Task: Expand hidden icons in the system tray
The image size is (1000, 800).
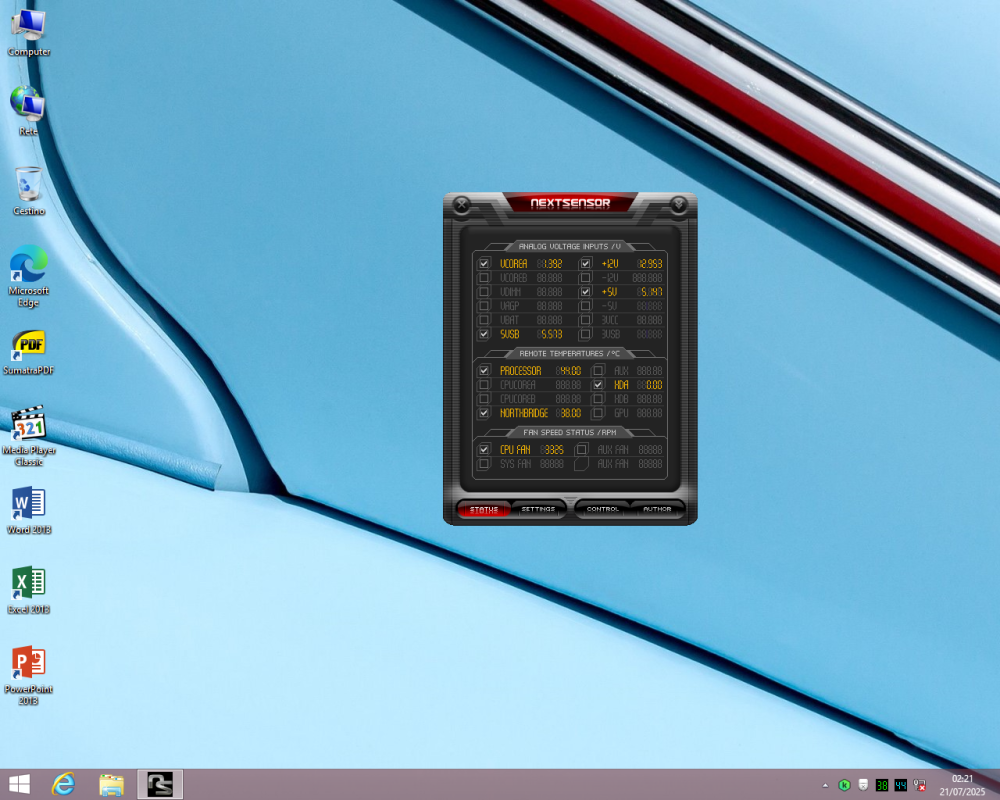Action: pos(827,785)
